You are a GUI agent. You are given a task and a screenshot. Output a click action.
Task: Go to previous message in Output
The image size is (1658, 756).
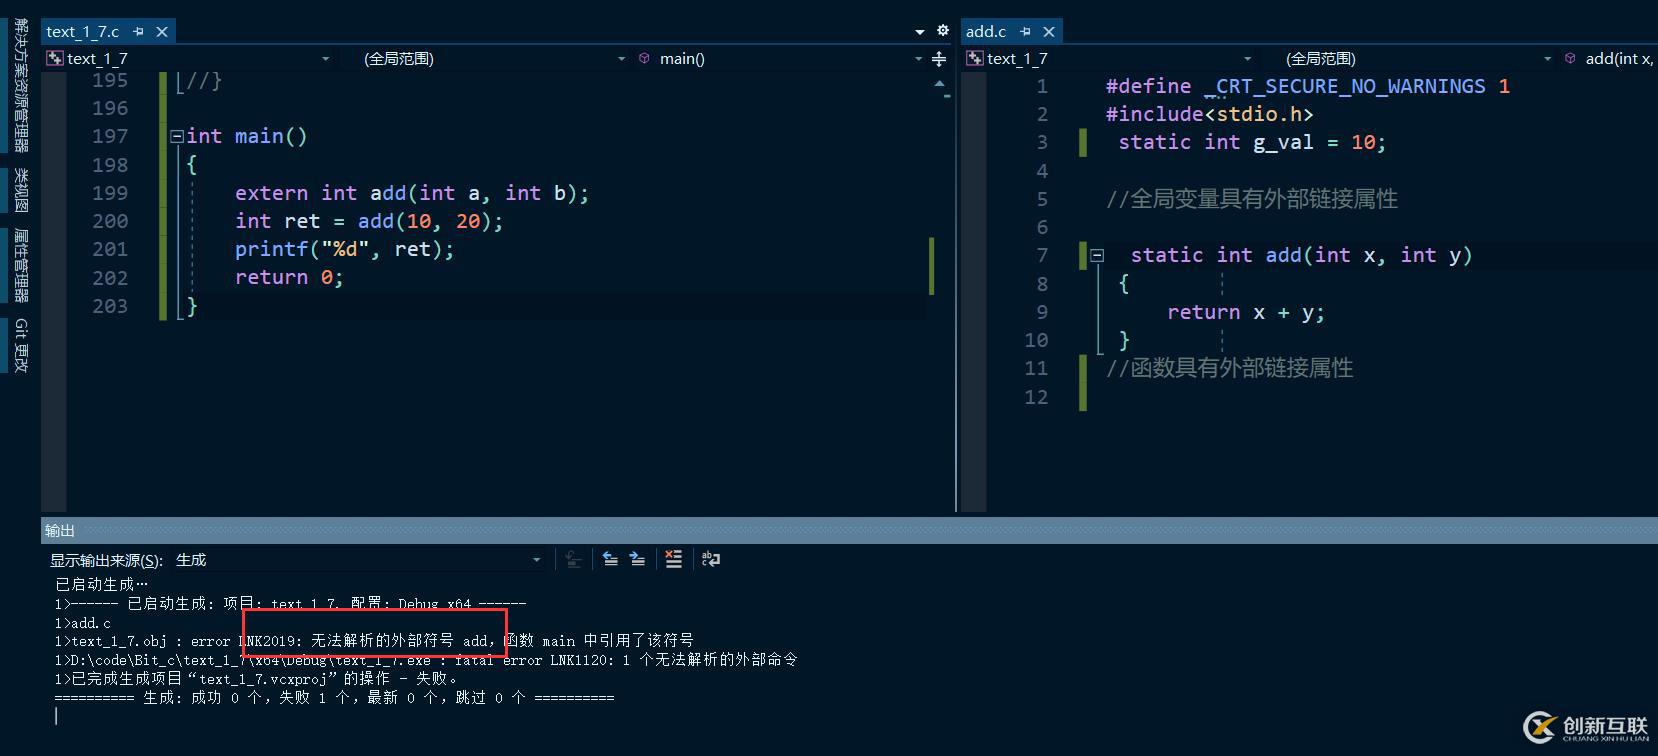click(x=610, y=559)
